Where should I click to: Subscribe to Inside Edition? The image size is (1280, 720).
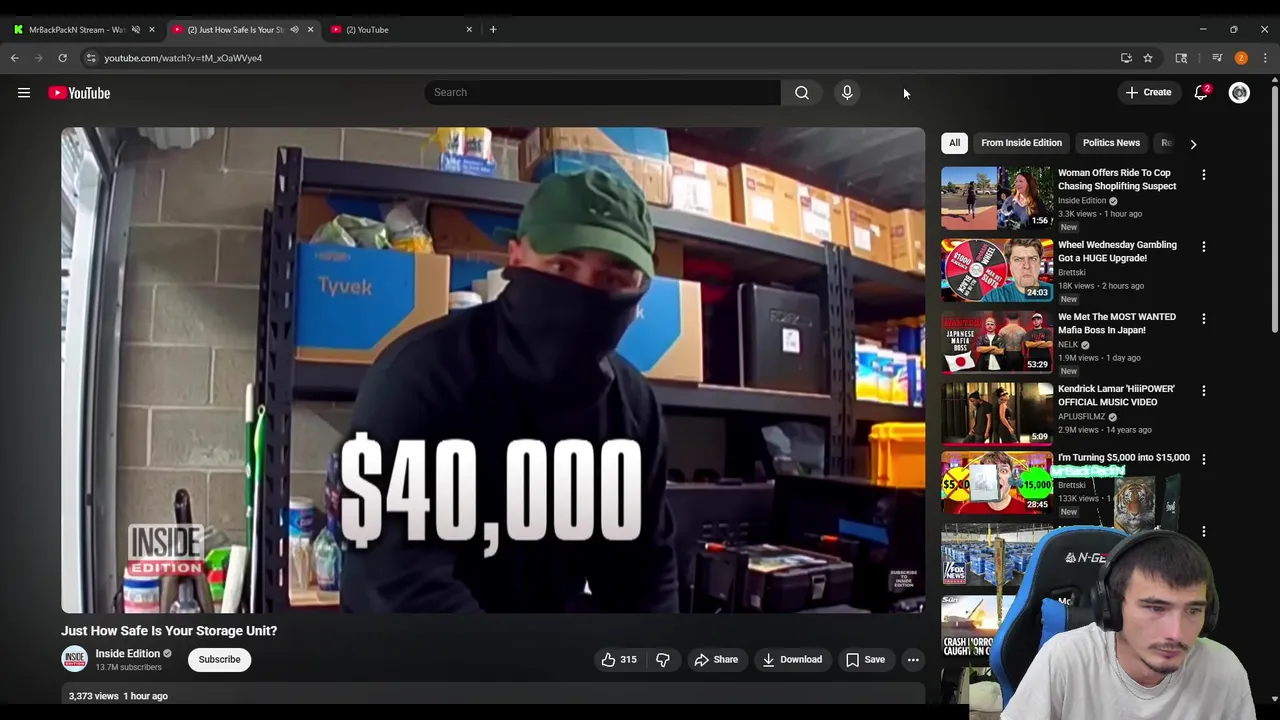[219, 660]
